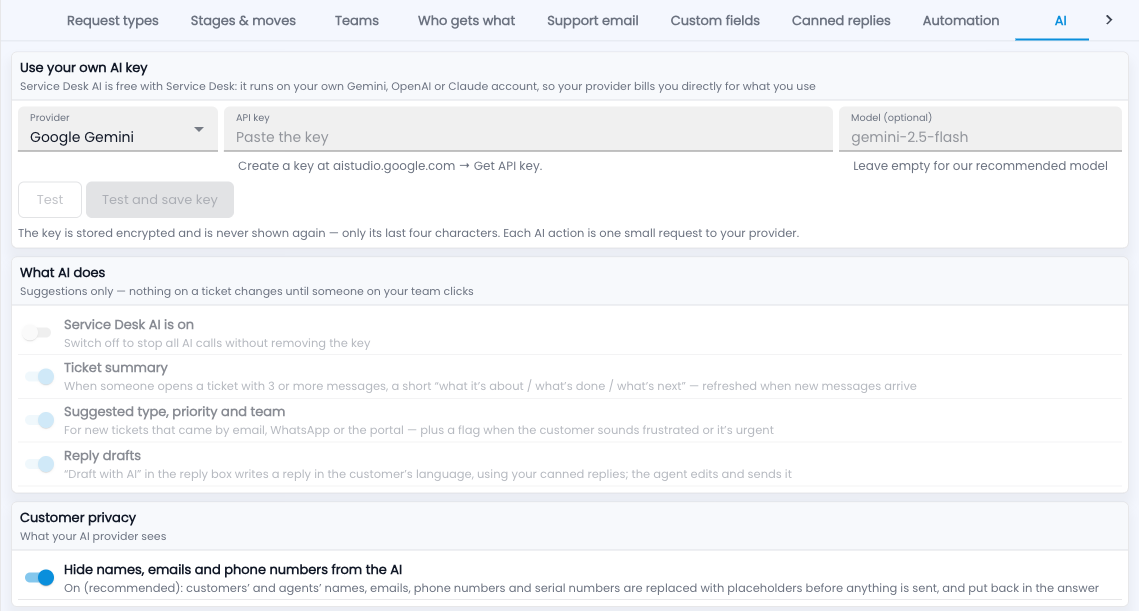
Task: Switch to the Stages & moves tab
Action: pos(243,20)
